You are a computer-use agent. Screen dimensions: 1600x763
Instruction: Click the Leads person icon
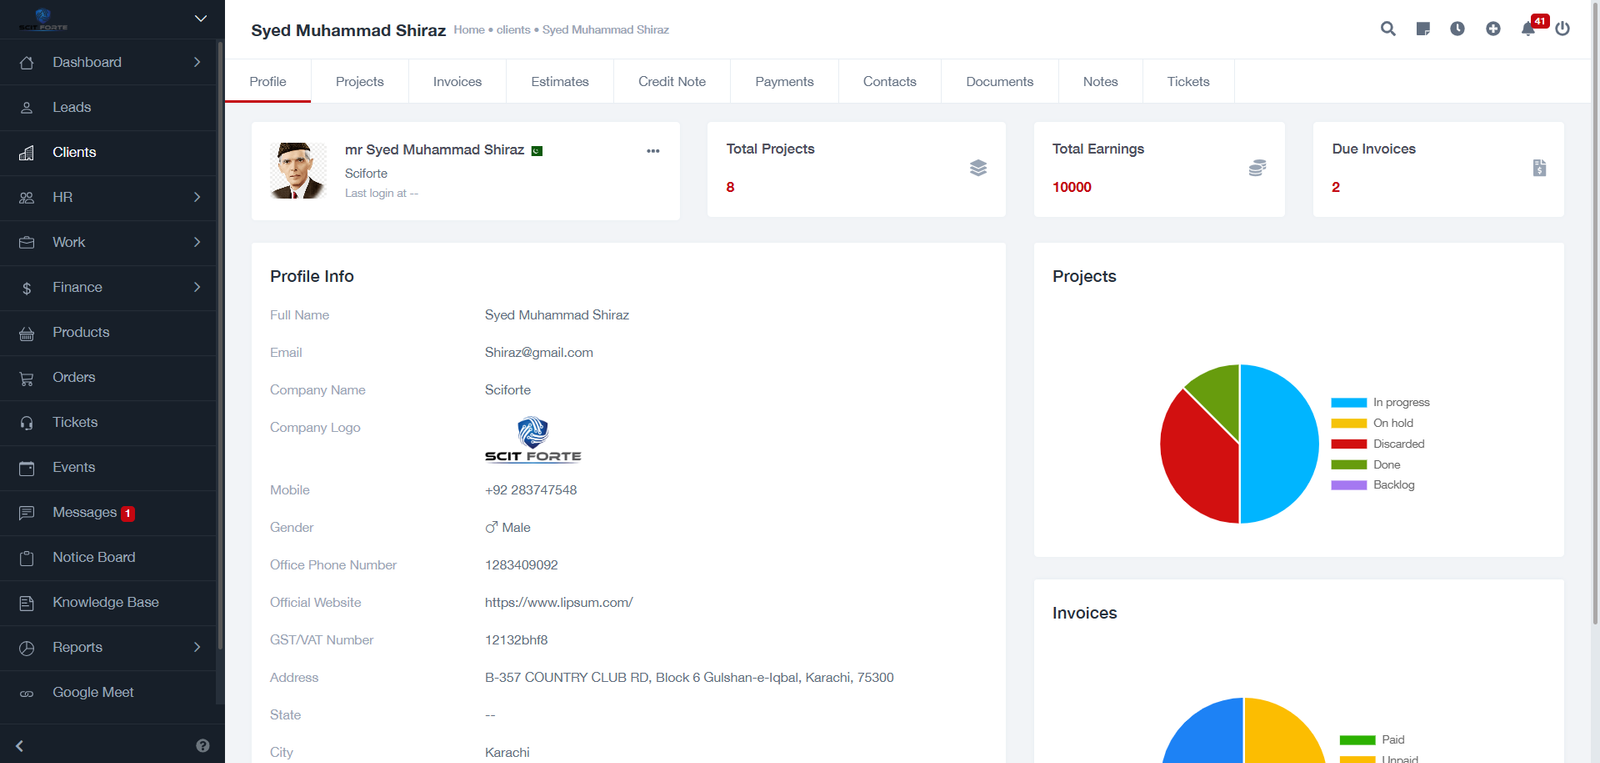(27, 107)
